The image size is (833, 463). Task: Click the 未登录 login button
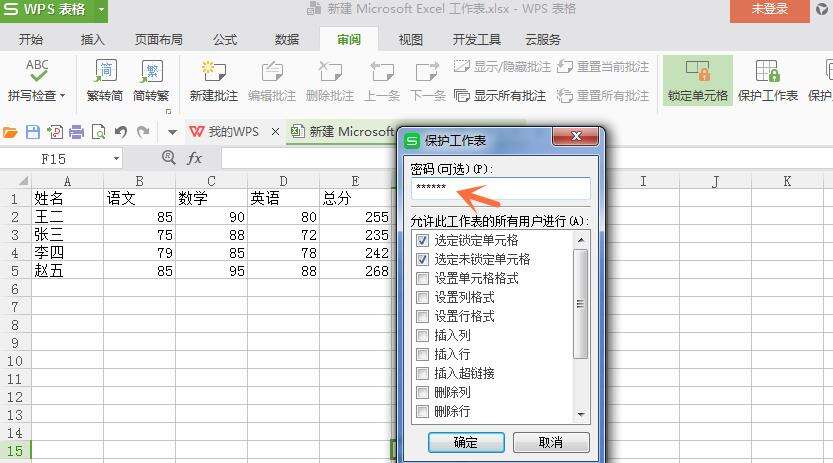point(770,10)
